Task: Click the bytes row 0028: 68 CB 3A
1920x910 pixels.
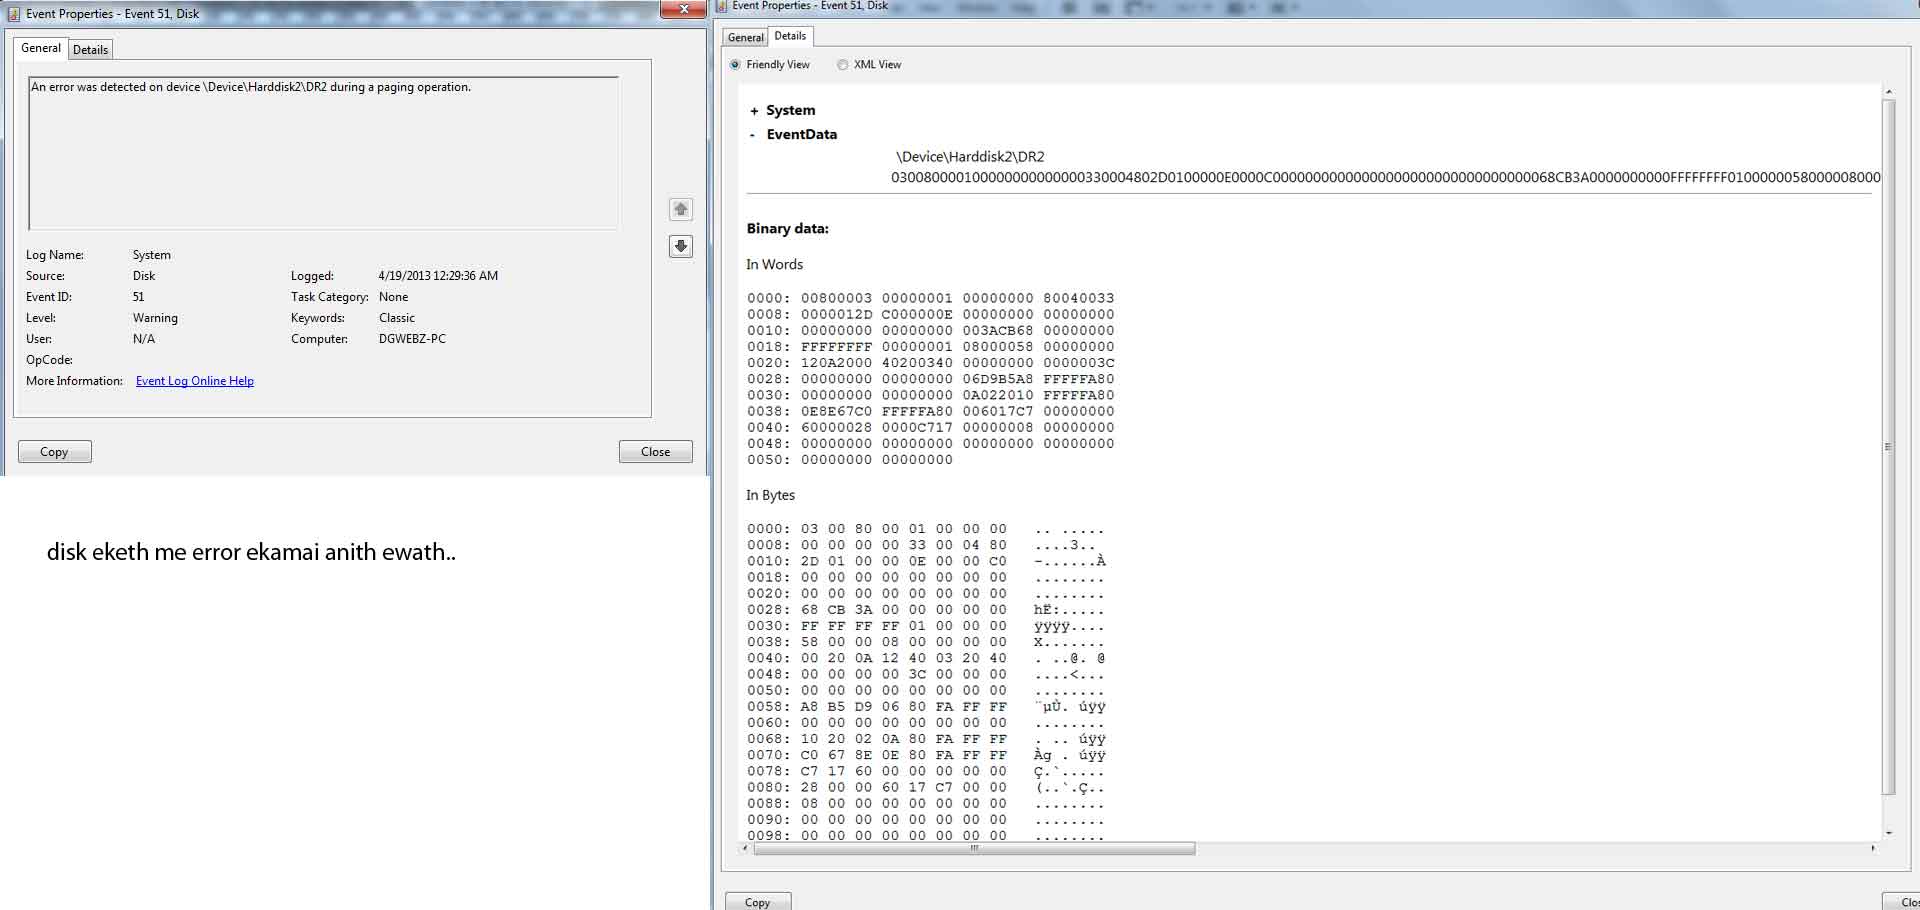Action: click(x=926, y=610)
